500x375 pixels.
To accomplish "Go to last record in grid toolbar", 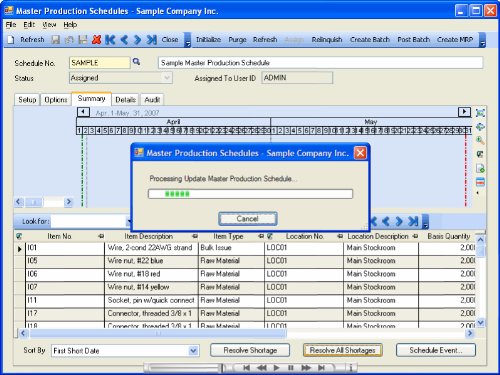I will (413, 221).
